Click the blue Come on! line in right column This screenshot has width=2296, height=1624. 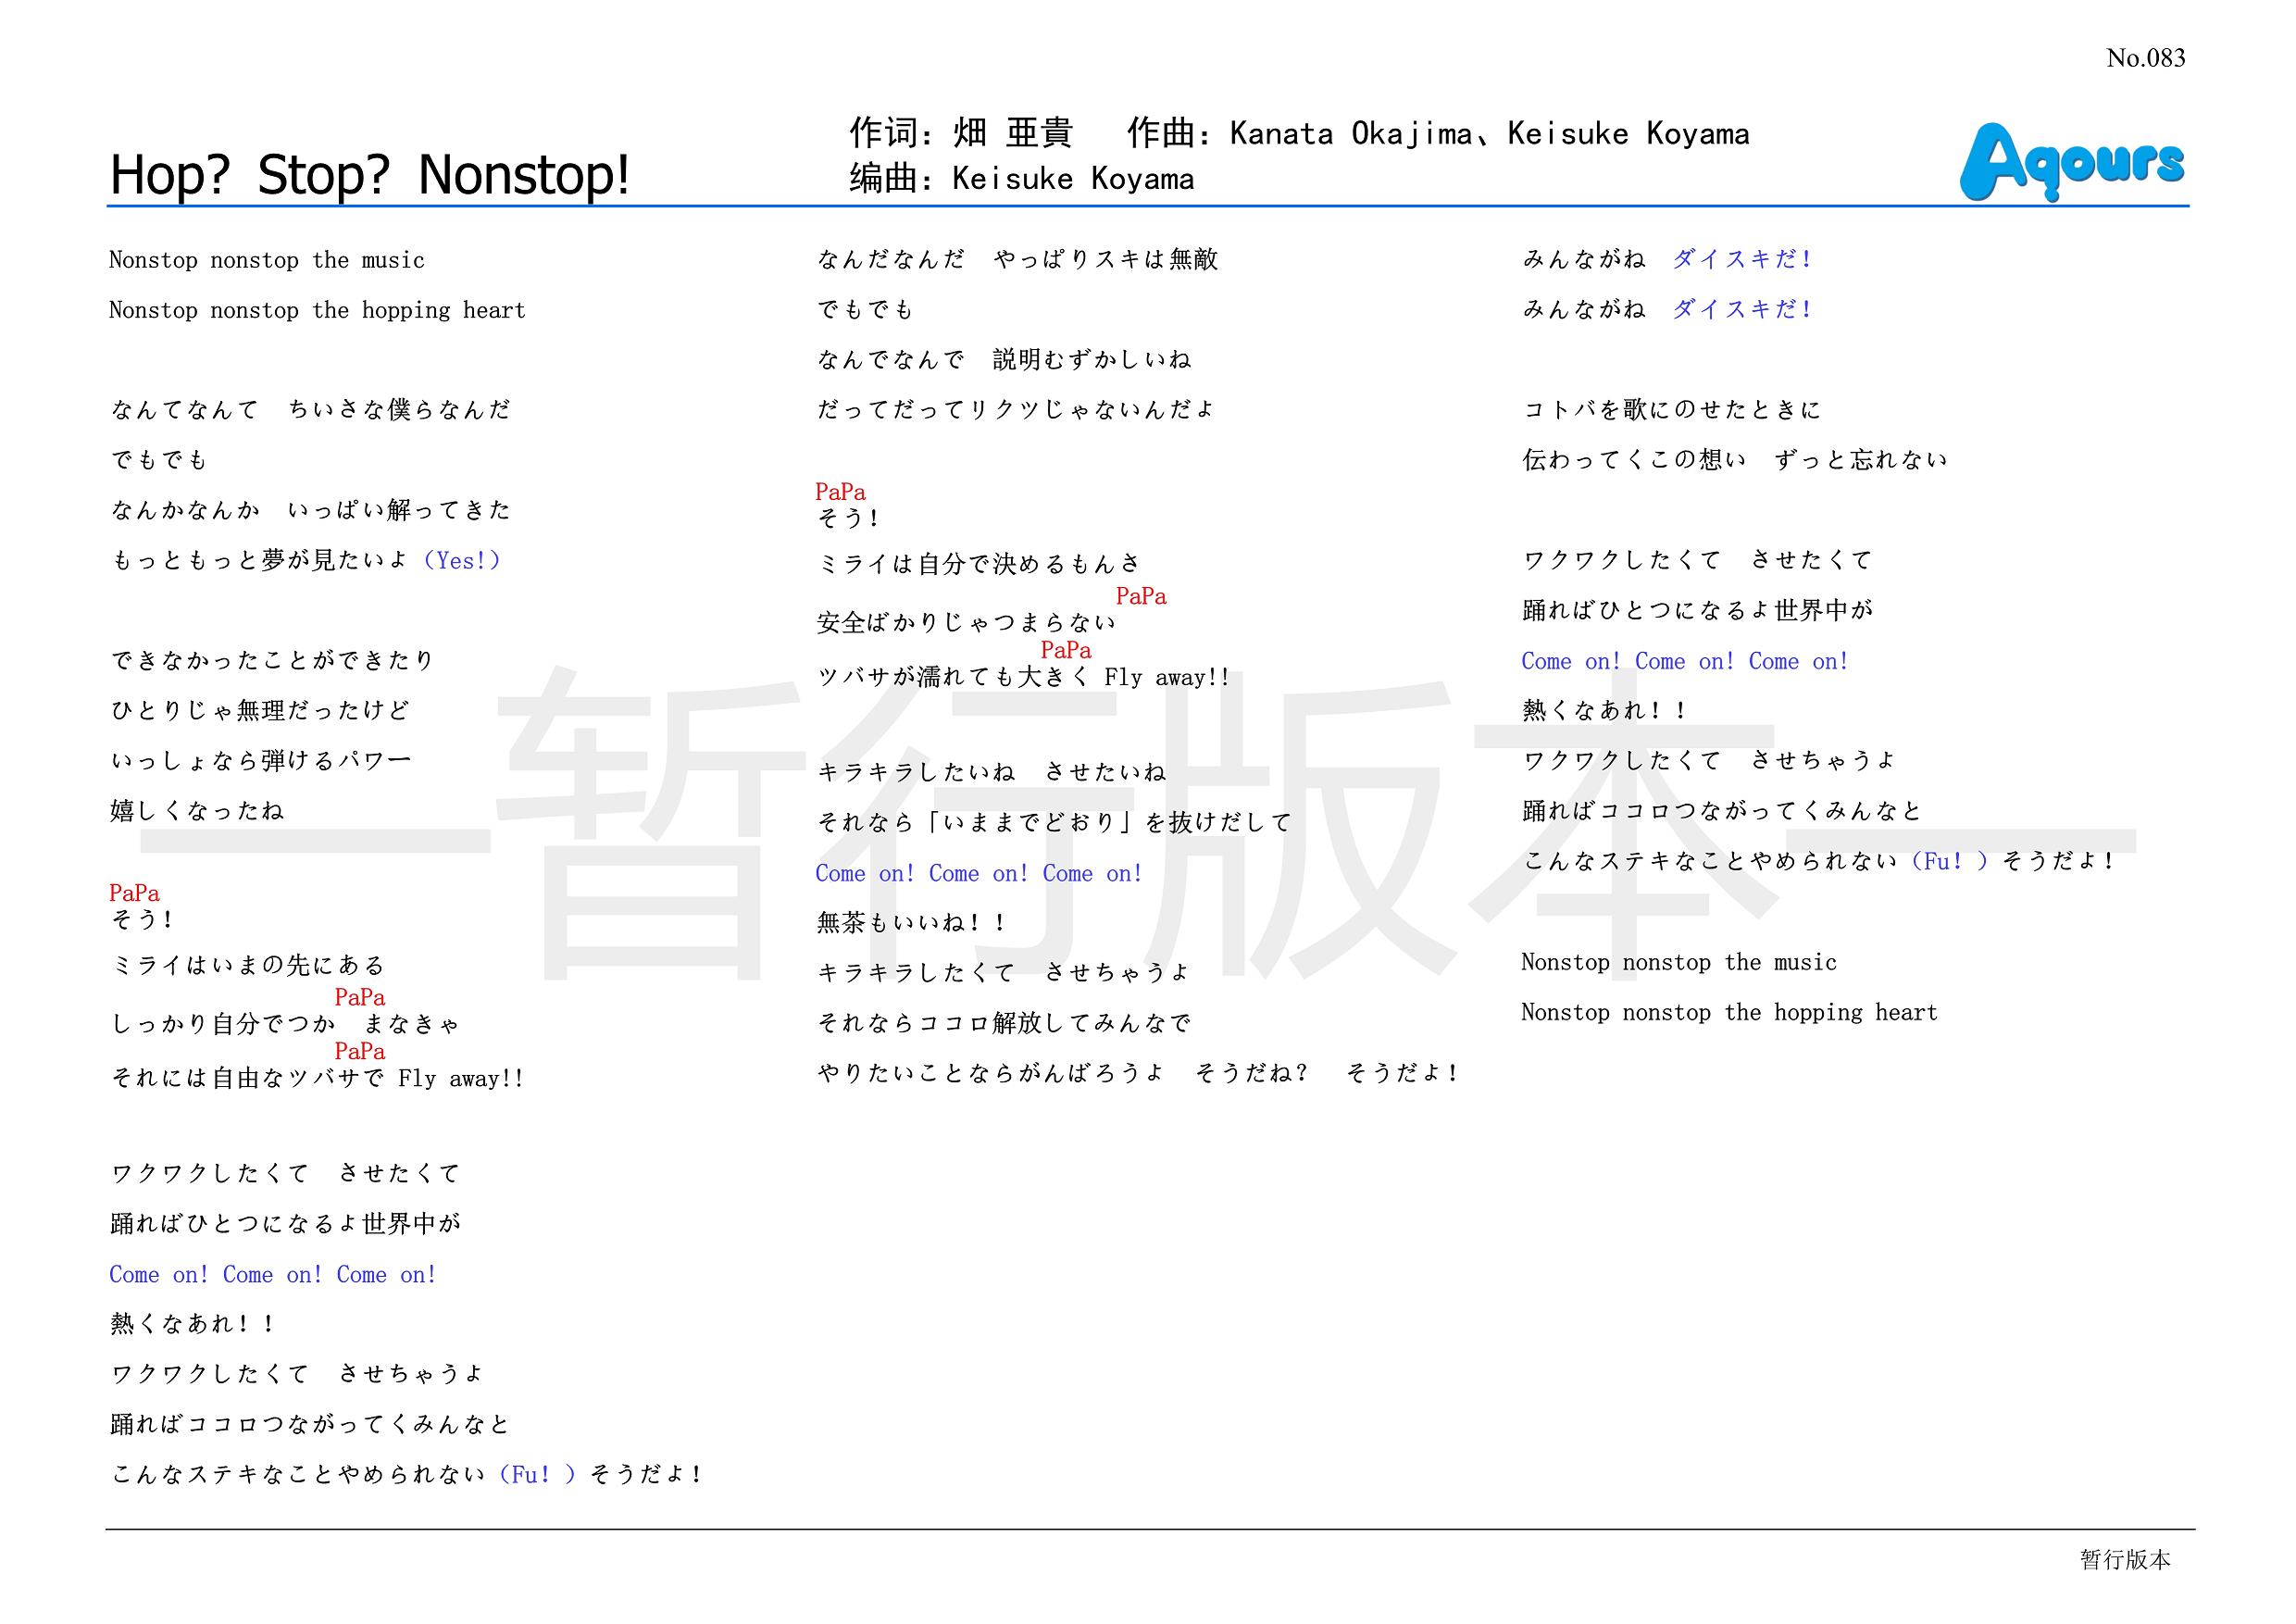pos(1684,661)
